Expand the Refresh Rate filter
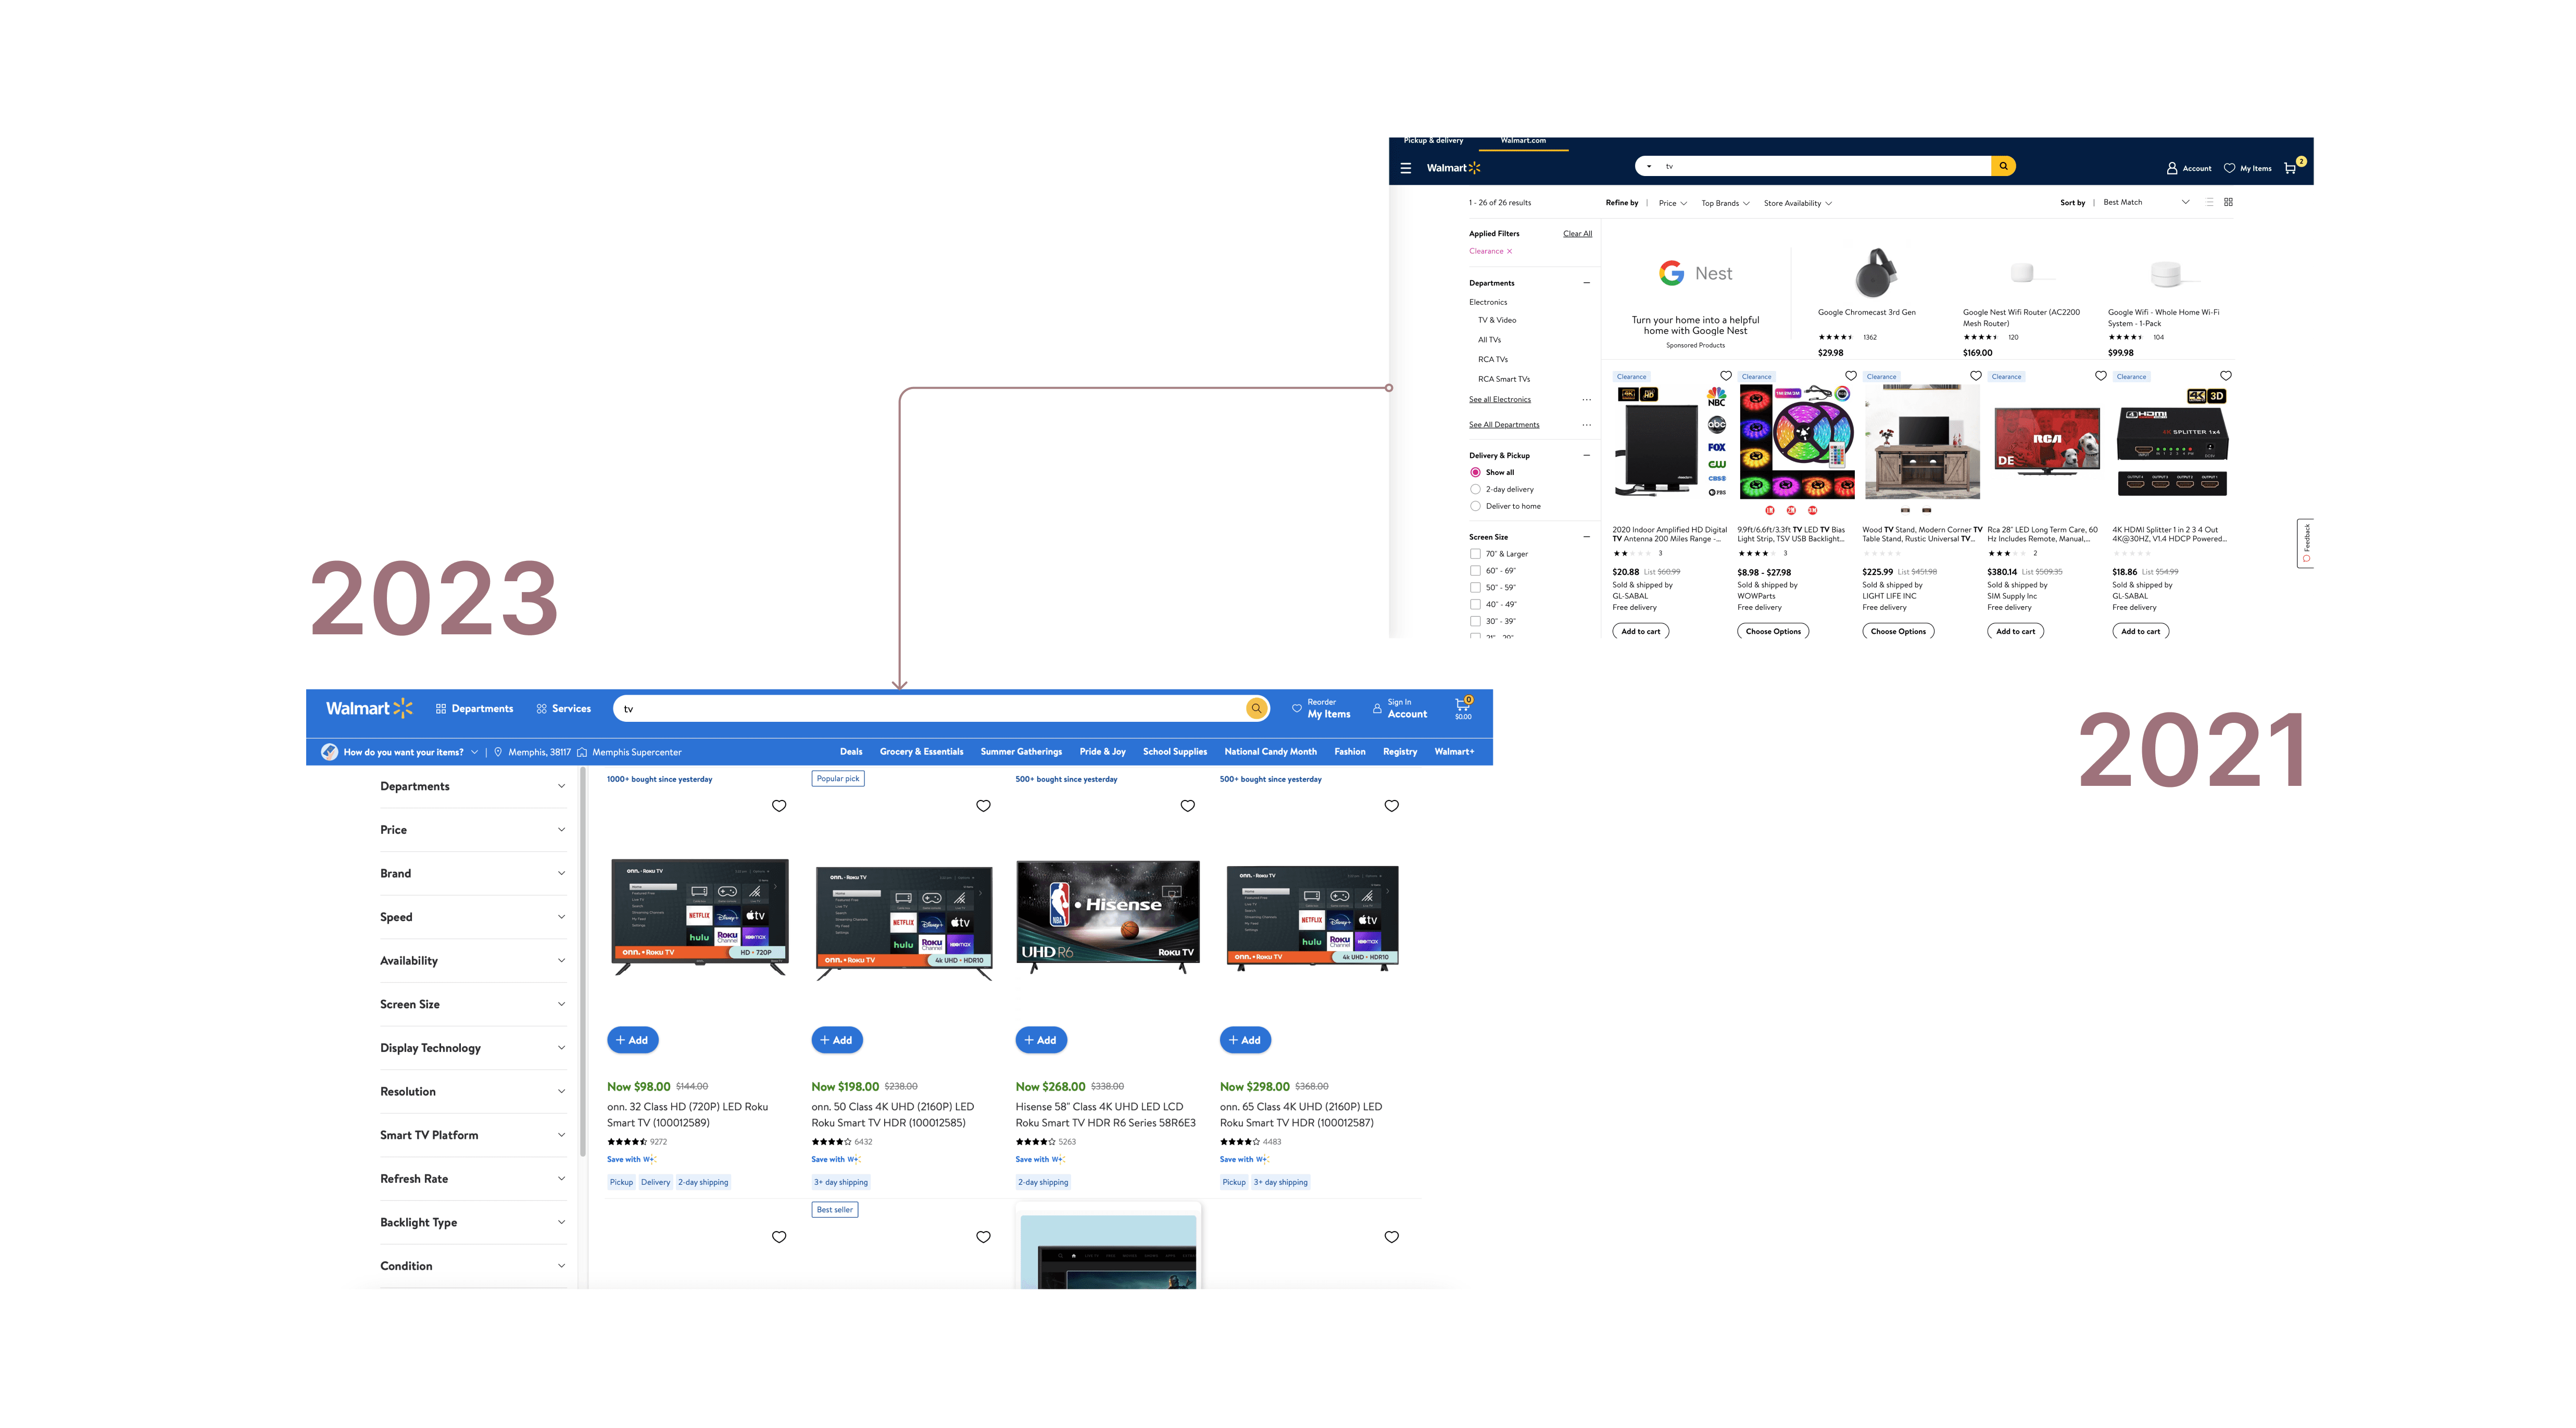The image size is (2576, 1428). [x=472, y=1179]
